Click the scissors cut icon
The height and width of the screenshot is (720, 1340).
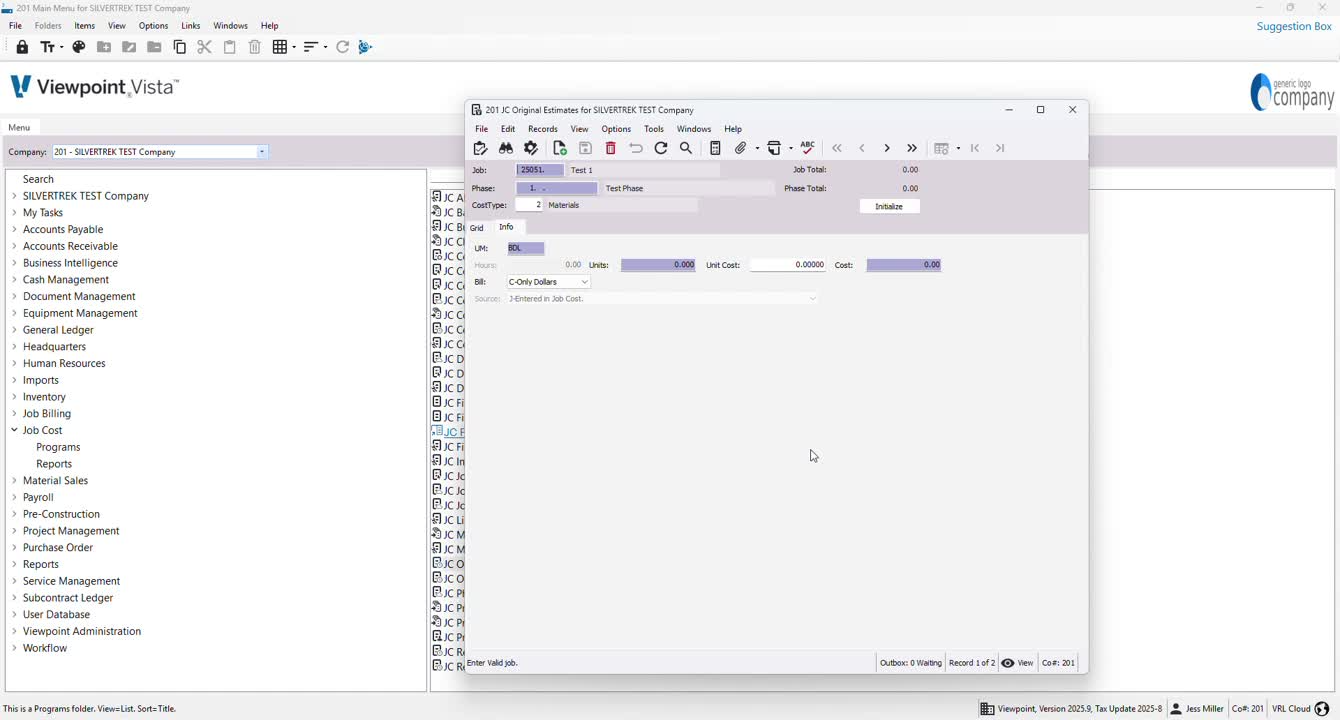coord(204,47)
